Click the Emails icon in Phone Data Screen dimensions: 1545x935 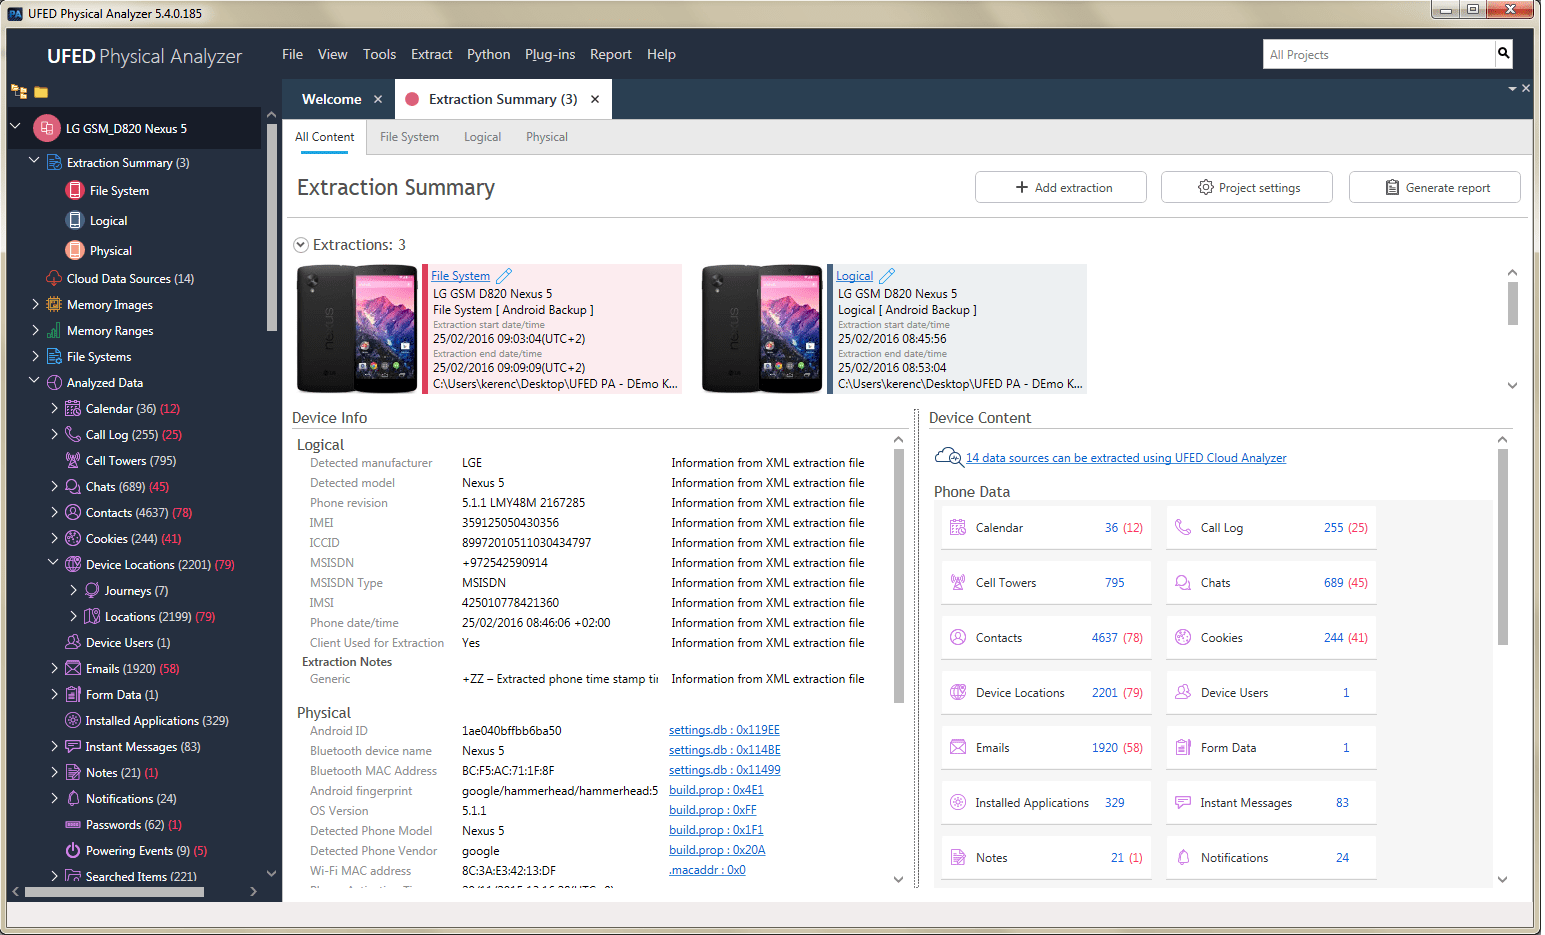point(958,748)
